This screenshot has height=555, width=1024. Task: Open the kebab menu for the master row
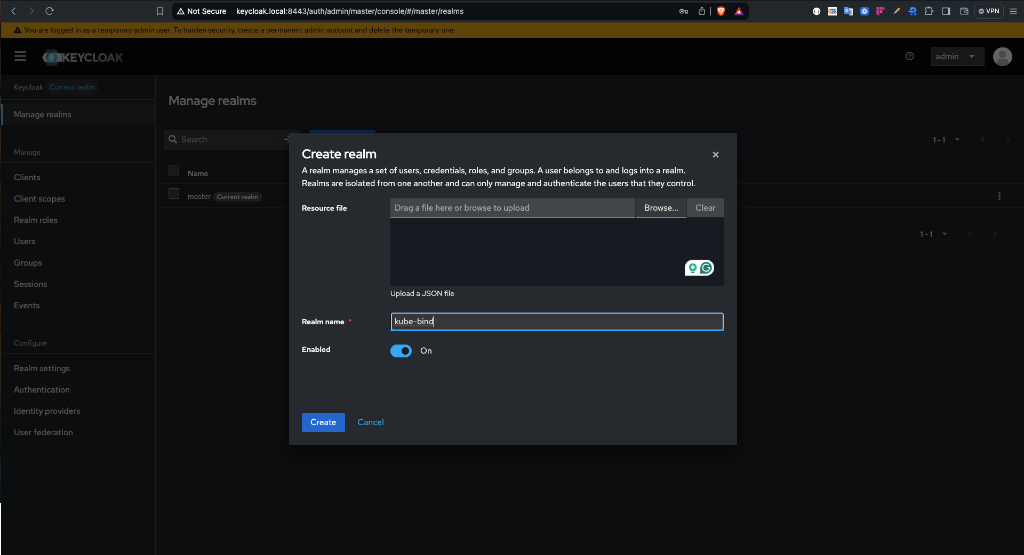click(999, 196)
